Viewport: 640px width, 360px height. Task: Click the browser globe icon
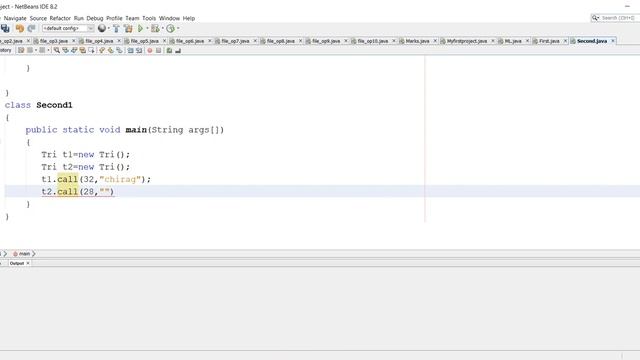coord(102,28)
